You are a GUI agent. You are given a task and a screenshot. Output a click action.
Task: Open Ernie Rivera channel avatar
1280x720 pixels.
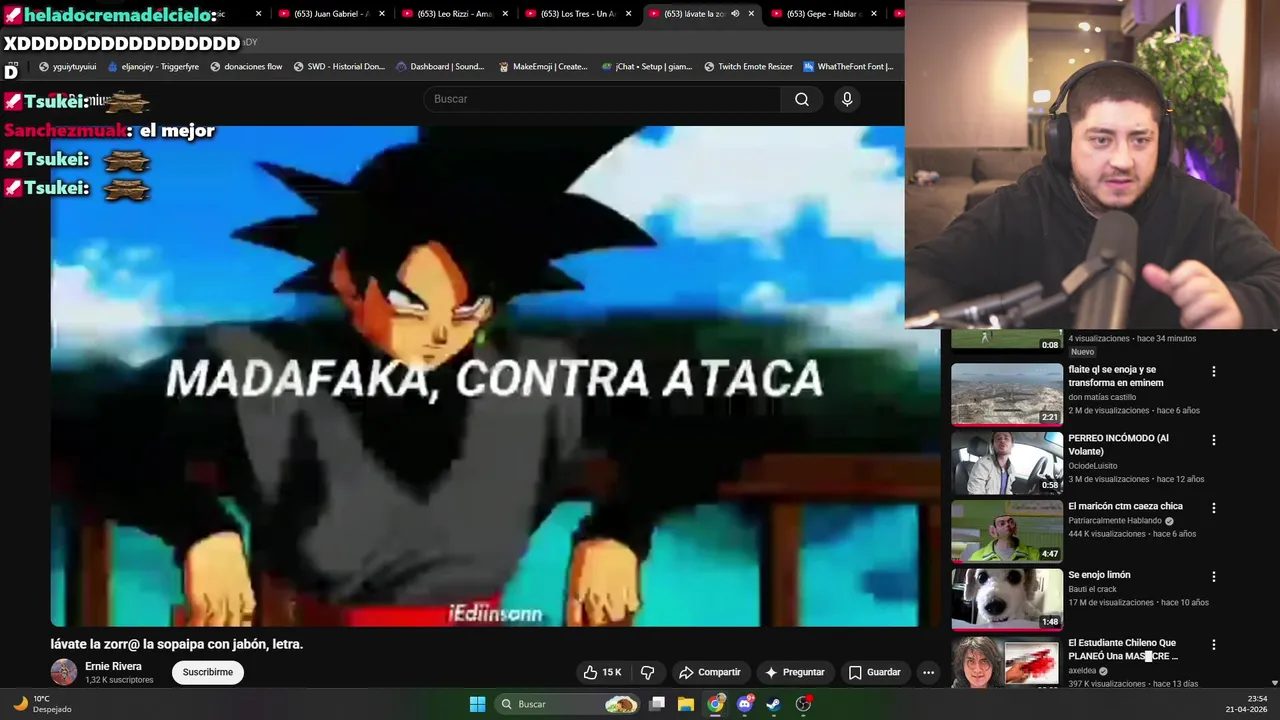(x=64, y=672)
